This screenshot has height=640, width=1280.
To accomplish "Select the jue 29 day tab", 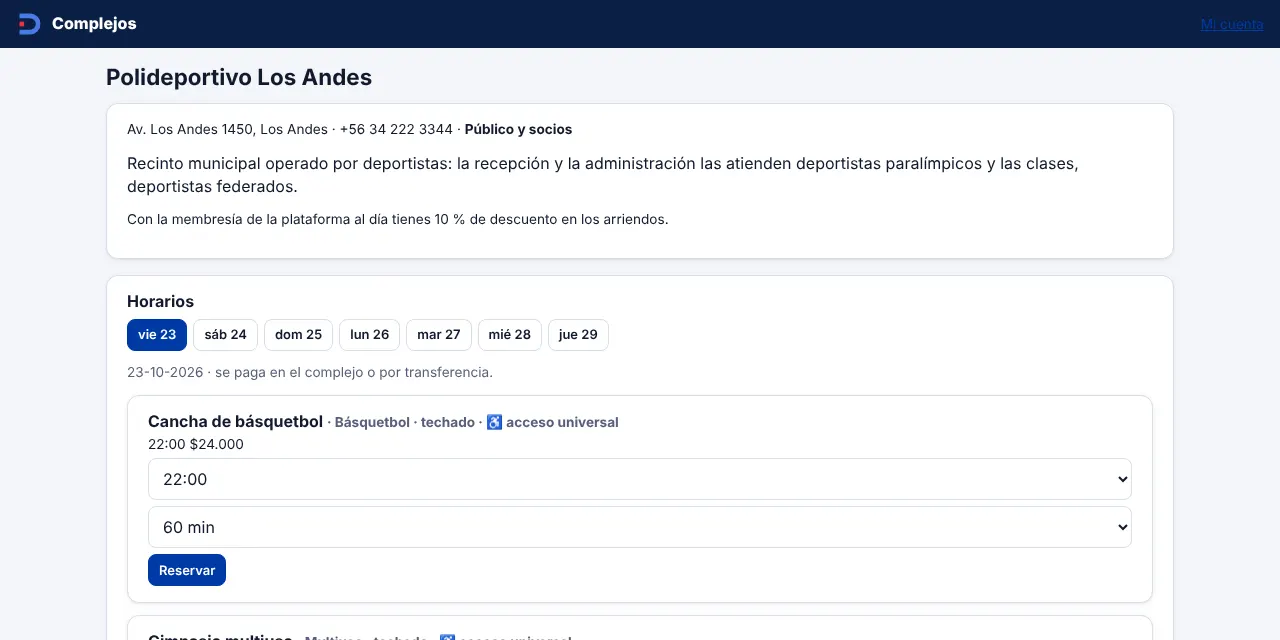I will point(578,335).
